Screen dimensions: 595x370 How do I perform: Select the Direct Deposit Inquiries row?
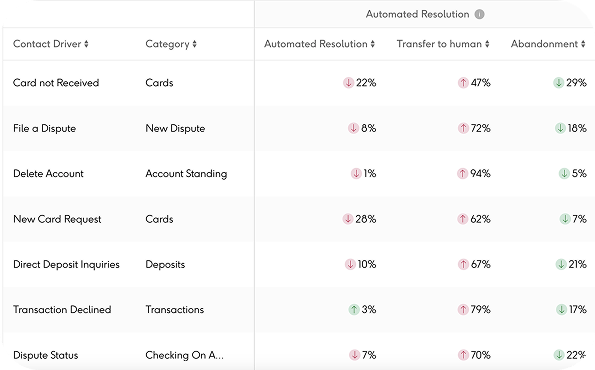pos(298,264)
